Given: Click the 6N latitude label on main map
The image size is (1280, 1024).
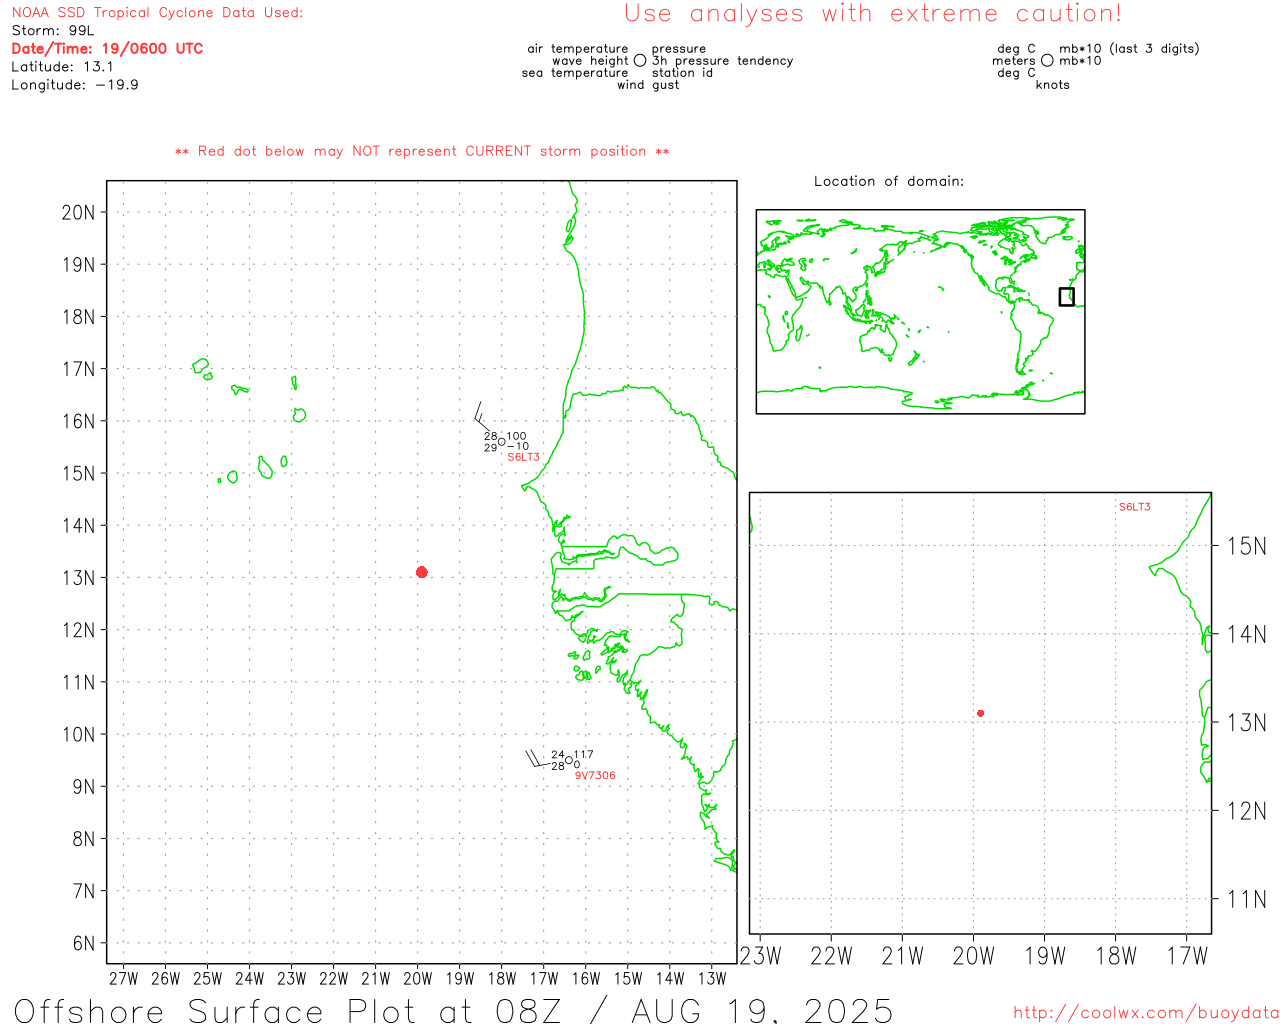Looking at the screenshot, I should [84, 943].
